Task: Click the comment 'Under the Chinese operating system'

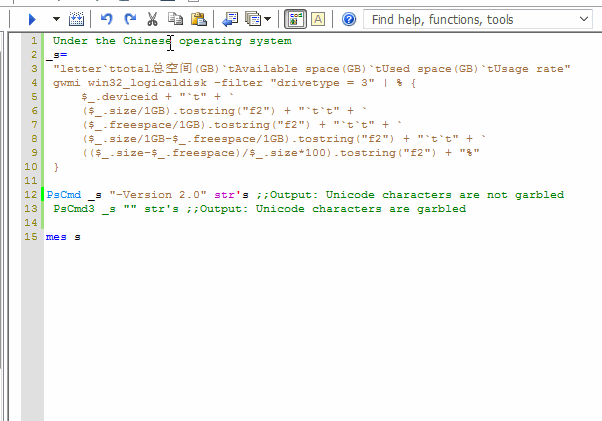Action: pos(172,41)
